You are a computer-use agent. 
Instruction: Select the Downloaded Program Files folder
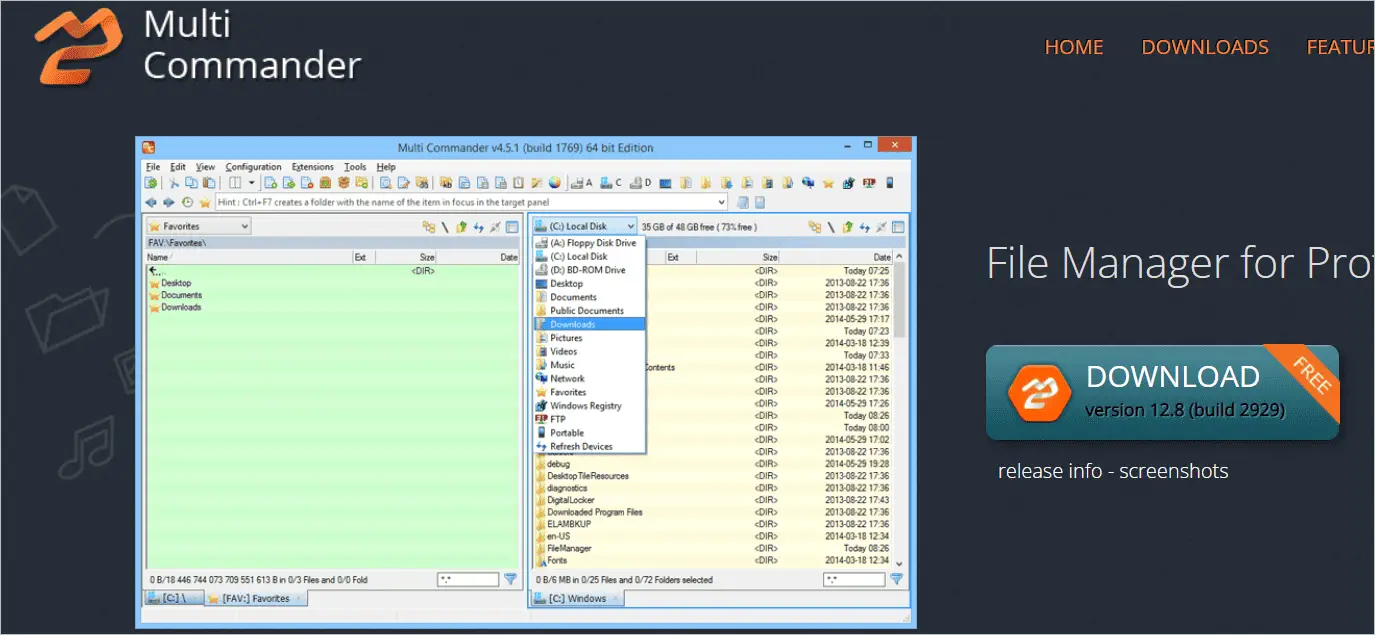[594, 512]
